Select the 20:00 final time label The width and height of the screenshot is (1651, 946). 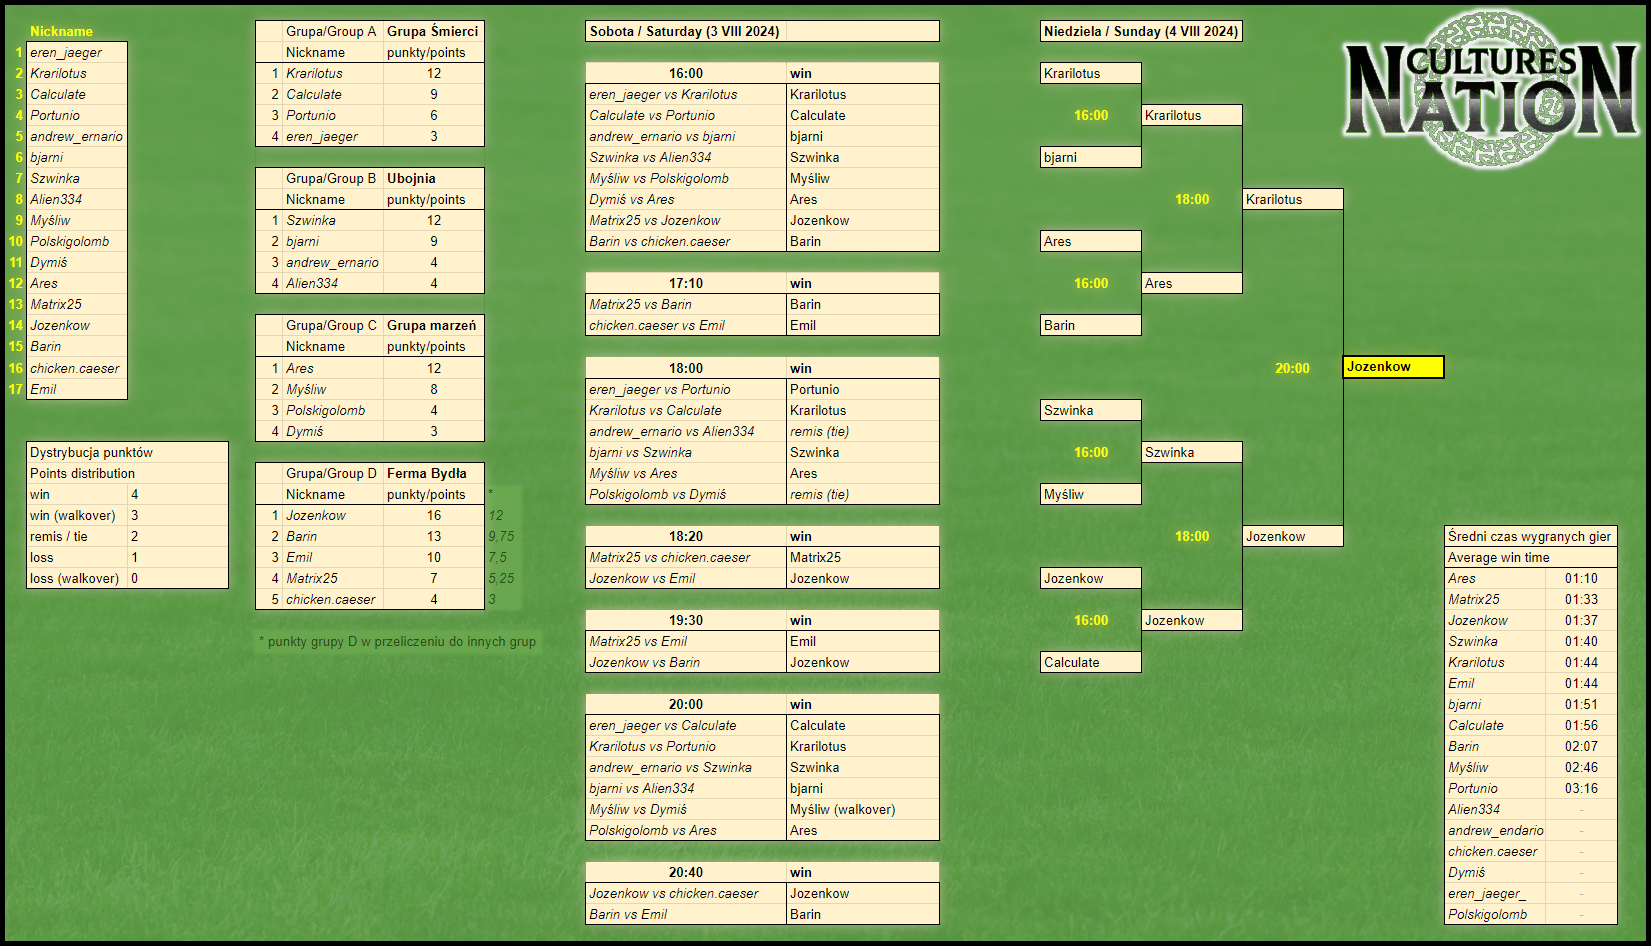tap(1292, 368)
